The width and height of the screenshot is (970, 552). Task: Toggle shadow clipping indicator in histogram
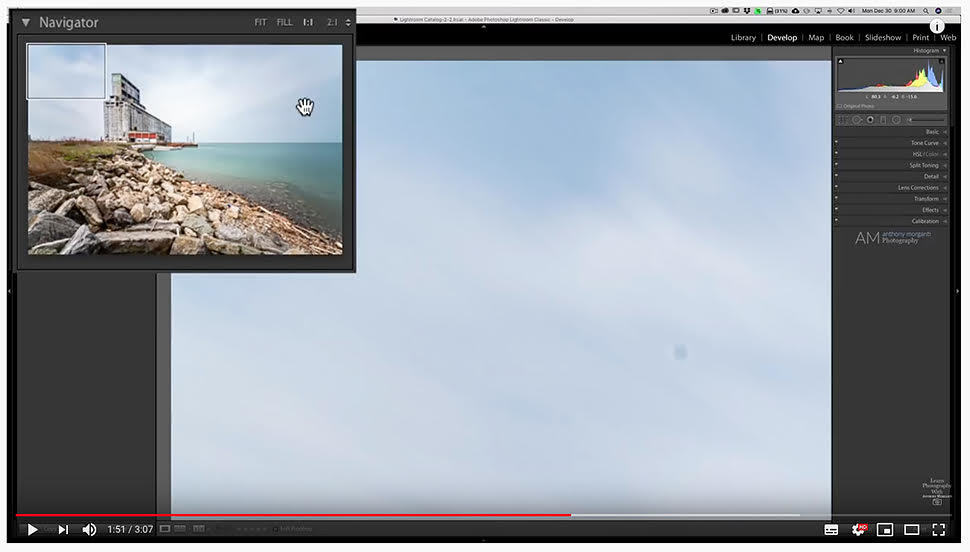pos(841,61)
